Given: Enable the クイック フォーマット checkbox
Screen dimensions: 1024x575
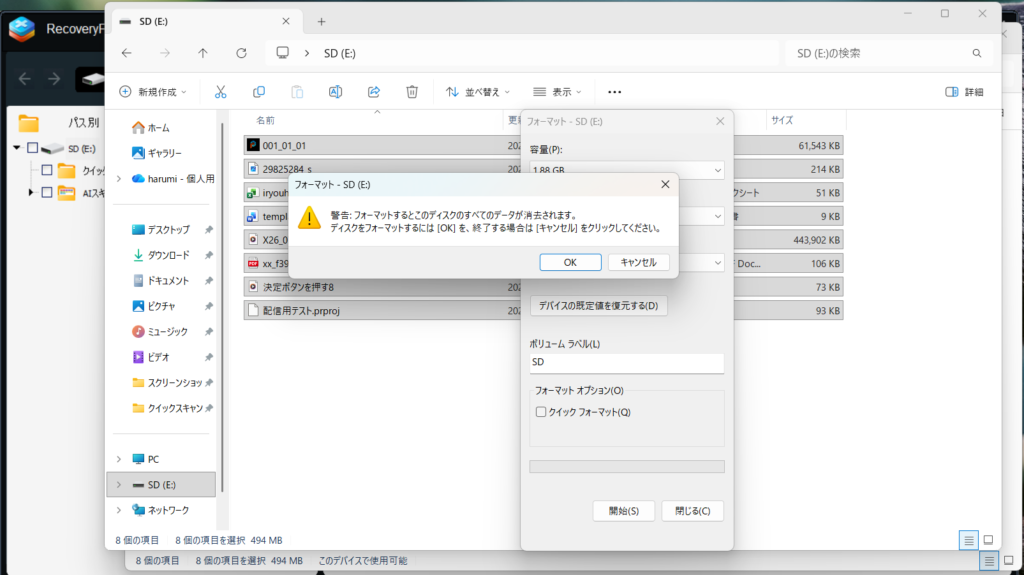Looking at the screenshot, I should (x=541, y=412).
